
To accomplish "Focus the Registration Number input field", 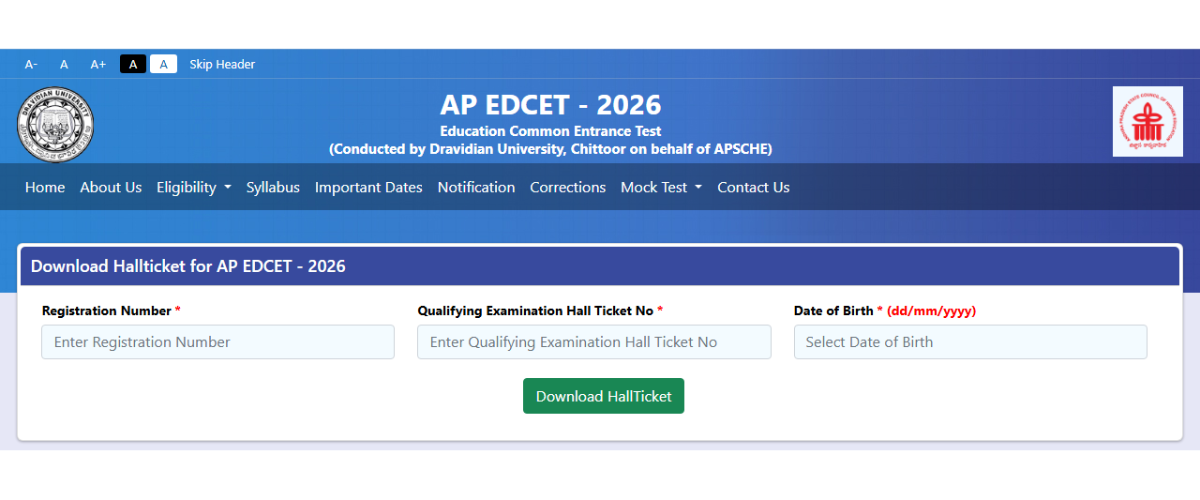I will 218,342.
